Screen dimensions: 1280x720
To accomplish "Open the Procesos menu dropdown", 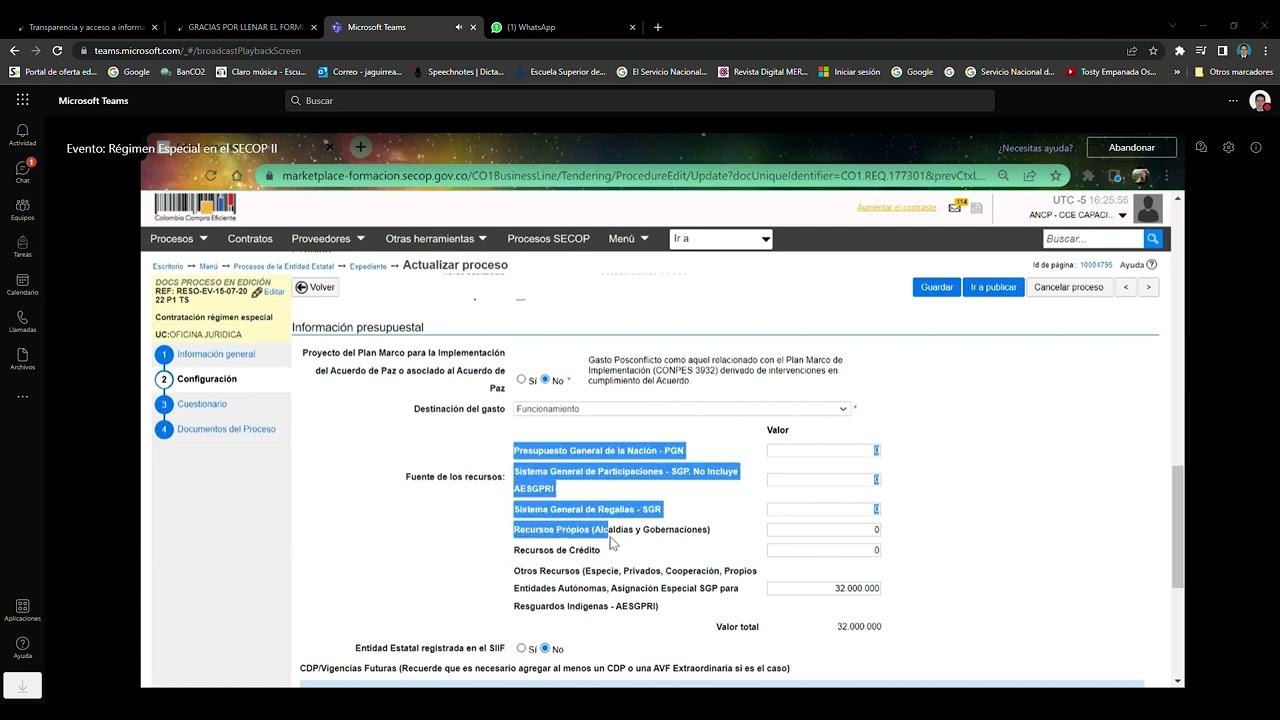I will [179, 239].
